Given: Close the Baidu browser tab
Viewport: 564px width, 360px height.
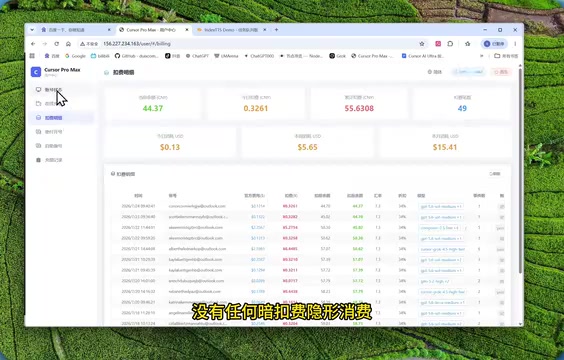Looking at the screenshot, I should 109,30.
